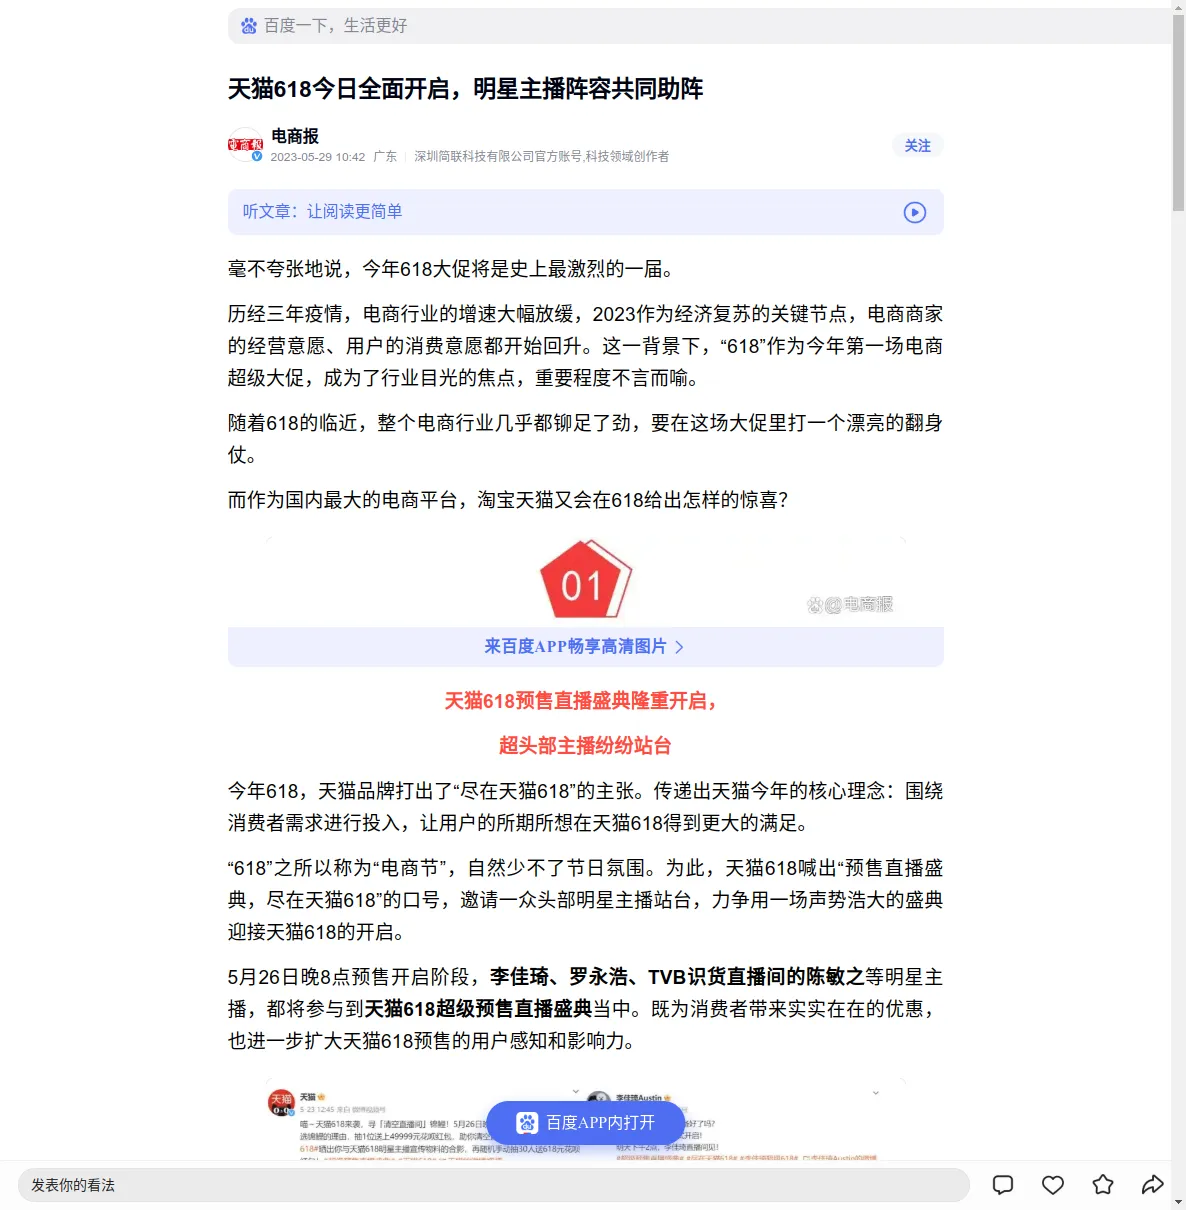Click the page scrollbar up arrow
The width and height of the screenshot is (1186, 1210).
(1178, 7)
